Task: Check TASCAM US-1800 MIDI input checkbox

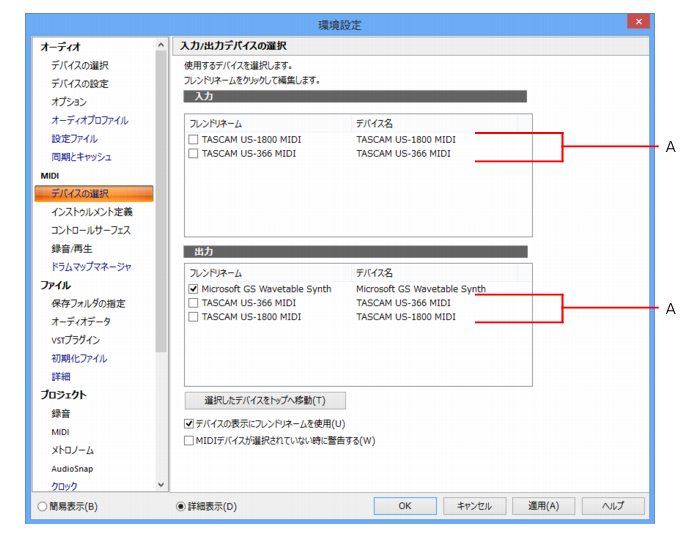Action: (193, 140)
